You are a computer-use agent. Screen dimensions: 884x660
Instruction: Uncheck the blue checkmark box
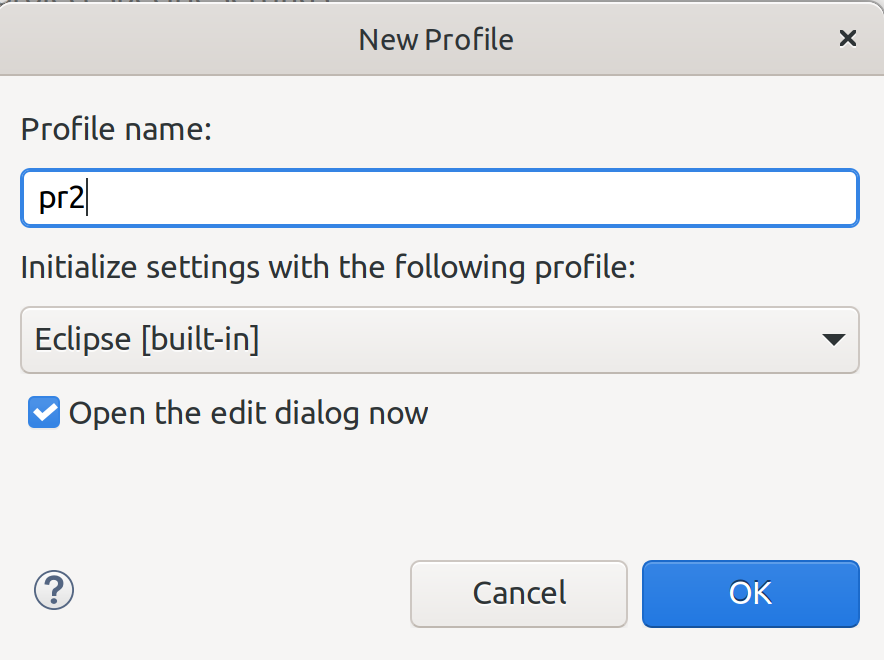click(x=44, y=413)
